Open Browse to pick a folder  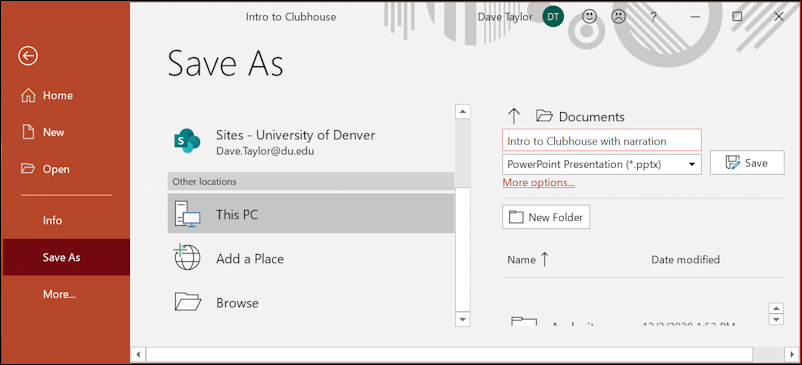(310, 303)
